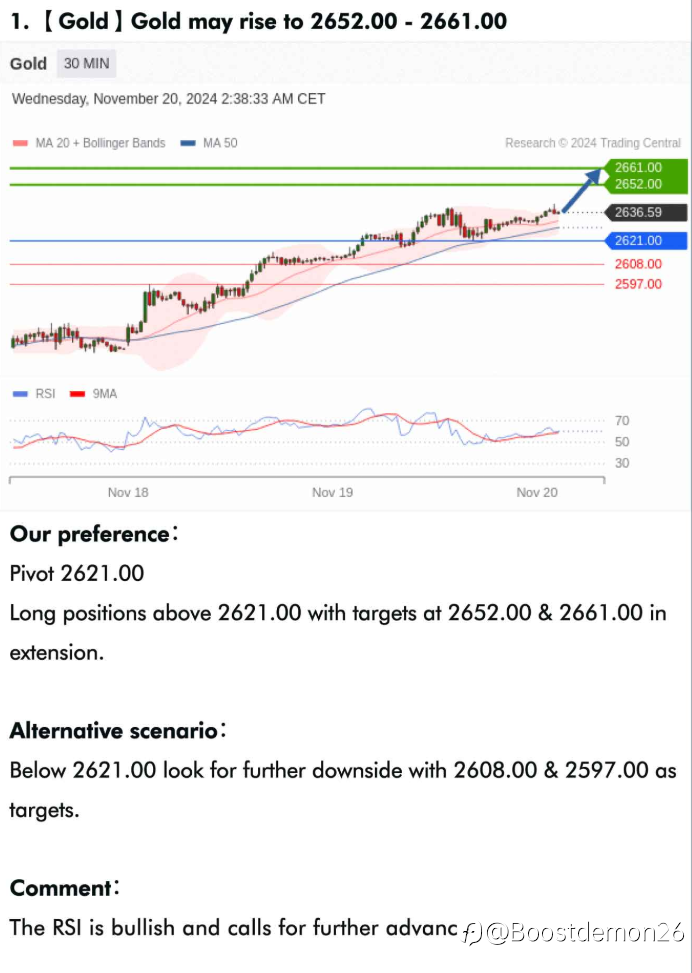Click the blue 2621.00 pivot price tag
The width and height of the screenshot is (692, 973).
point(644,240)
